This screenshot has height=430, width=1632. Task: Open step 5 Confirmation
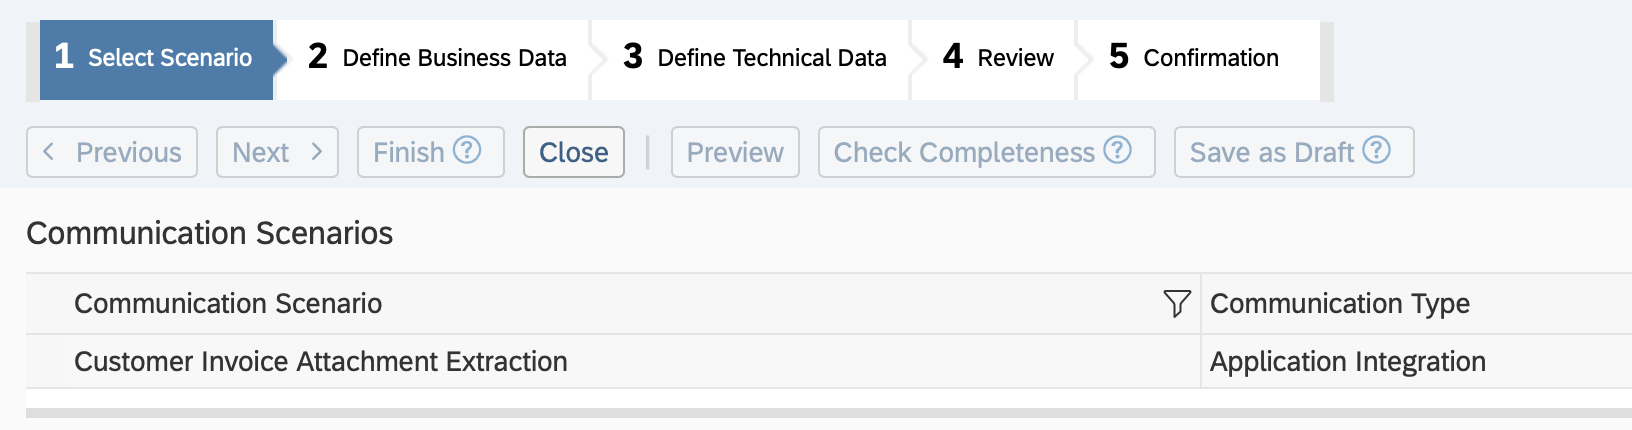point(1194,58)
